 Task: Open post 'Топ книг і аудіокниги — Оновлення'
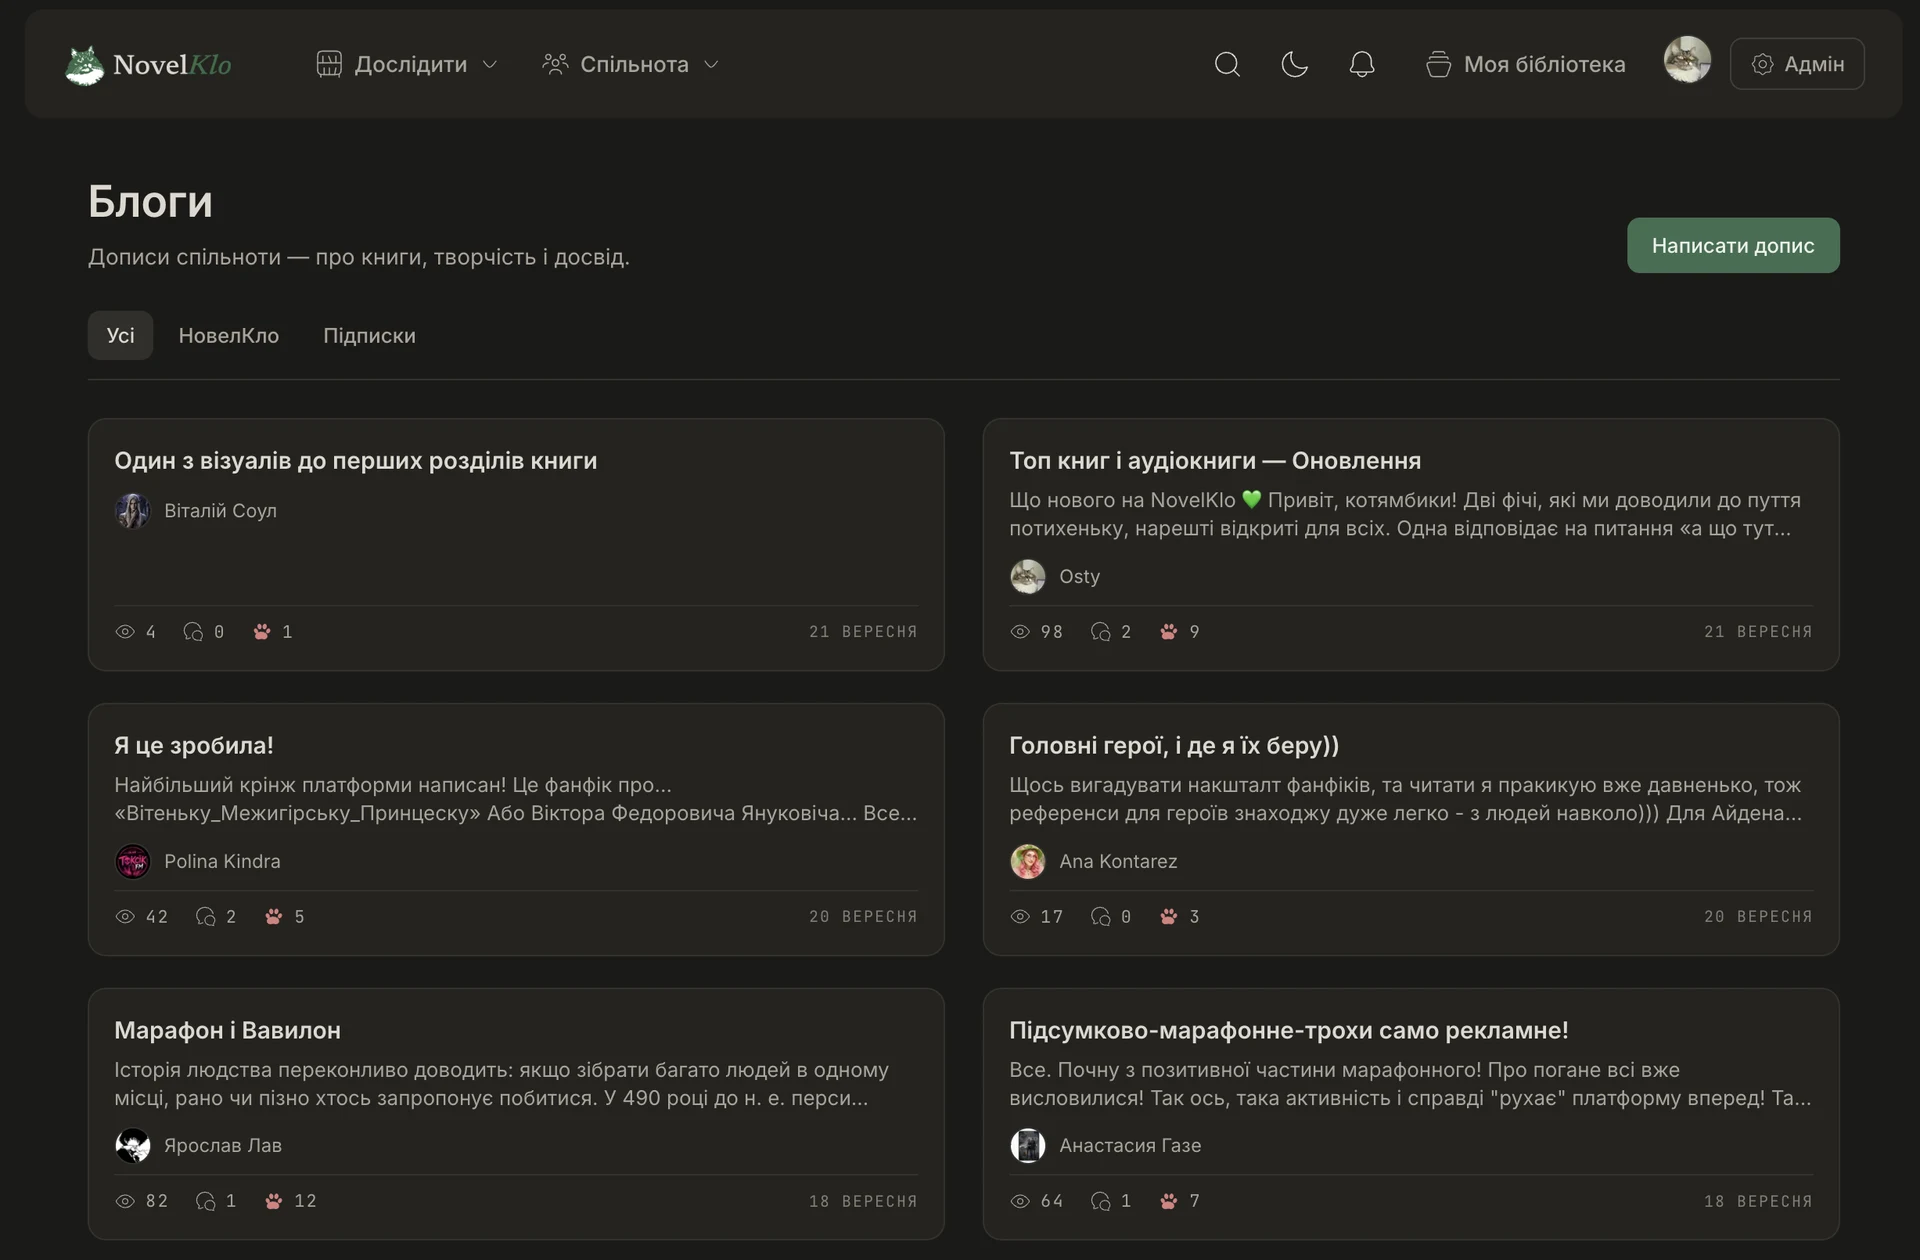(x=1215, y=461)
